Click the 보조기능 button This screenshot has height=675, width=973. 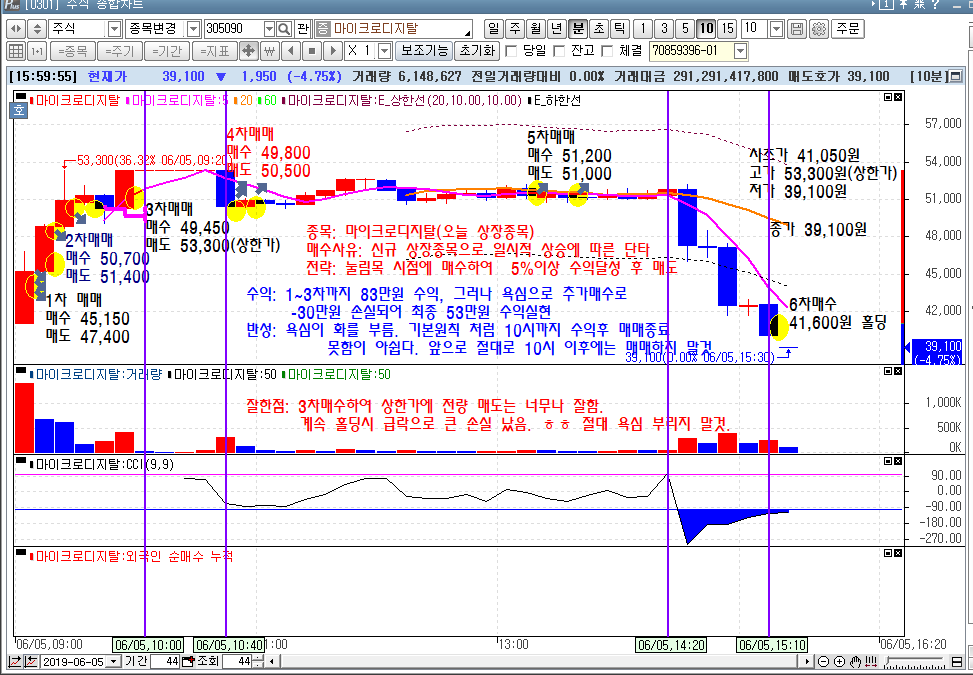click(x=423, y=51)
